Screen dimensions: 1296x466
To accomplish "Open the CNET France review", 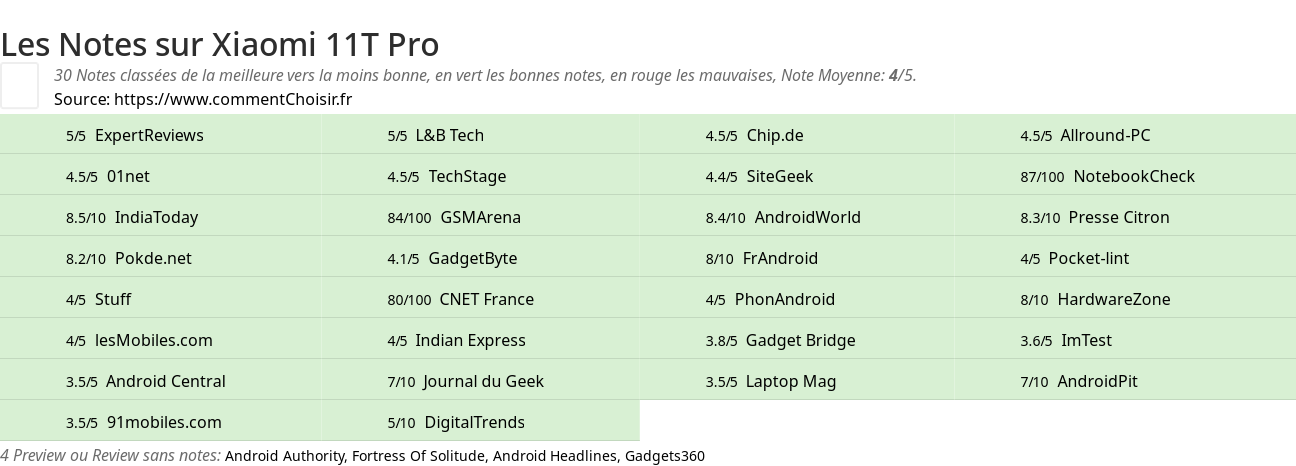I will (x=487, y=299).
